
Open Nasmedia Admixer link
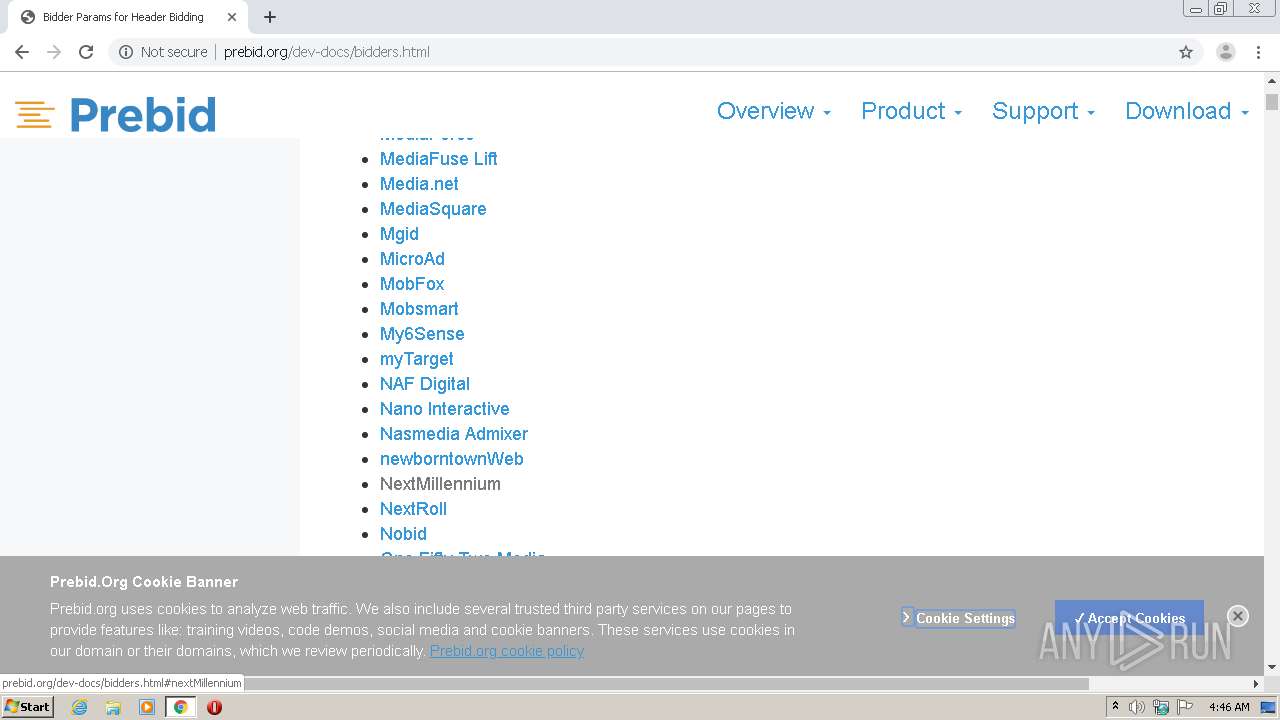click(454, 434)
